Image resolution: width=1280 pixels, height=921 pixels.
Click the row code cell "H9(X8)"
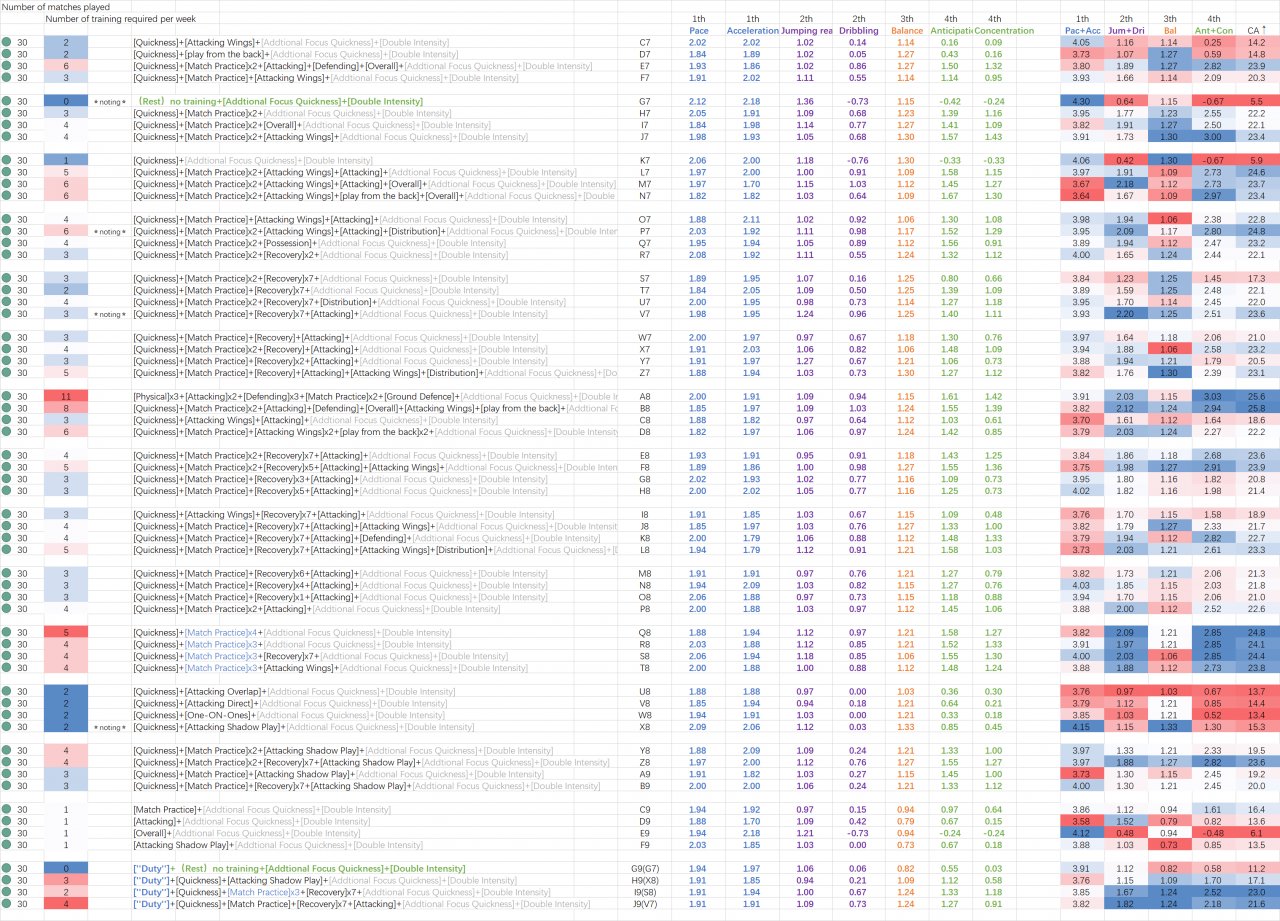pyautogui.click(x=645, y=881)
